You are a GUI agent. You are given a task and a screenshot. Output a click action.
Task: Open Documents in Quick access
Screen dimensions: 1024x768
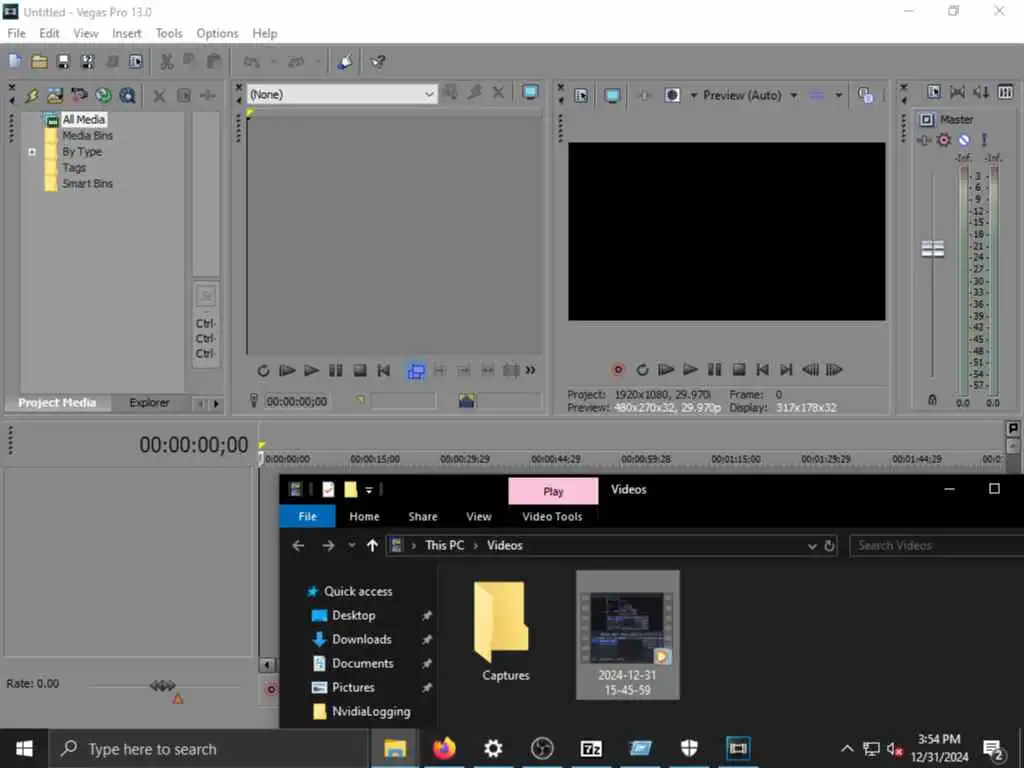362,664
